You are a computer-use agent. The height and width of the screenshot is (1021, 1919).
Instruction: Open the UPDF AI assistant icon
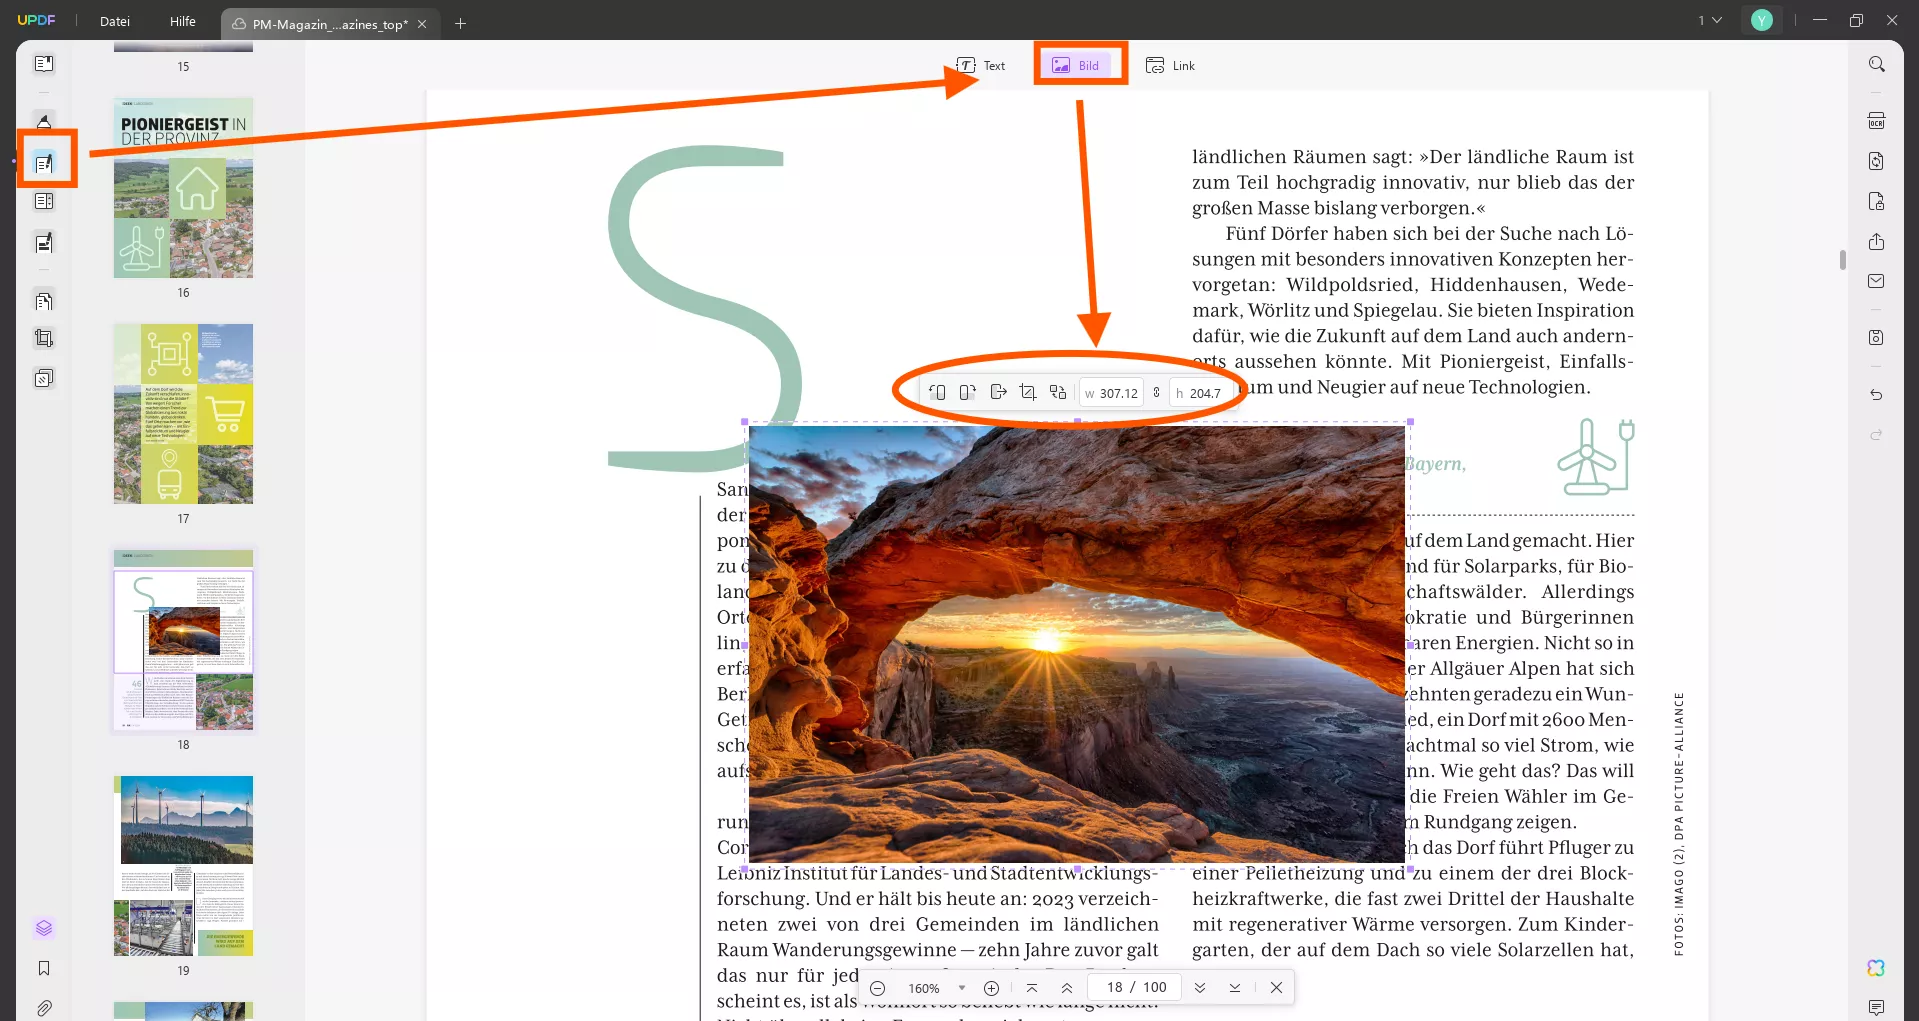coord(1876,967)
